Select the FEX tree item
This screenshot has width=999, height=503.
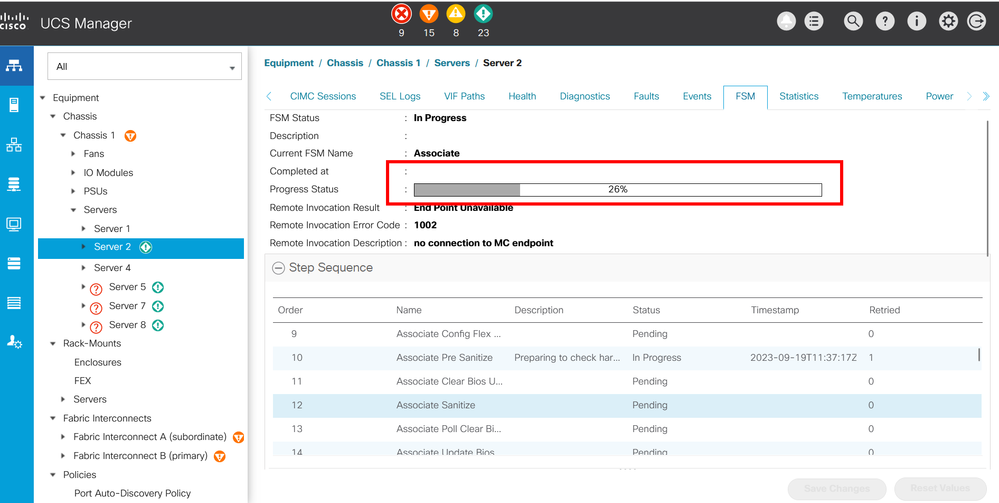(x=83, y=381)
